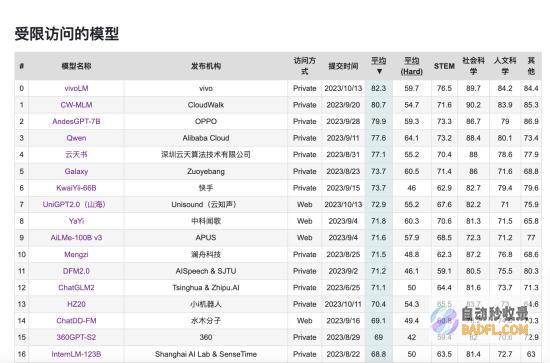Open the DFM2.0 model link
Screen dimensions: 550x363
pyautogui.click(x=76, y=271)
